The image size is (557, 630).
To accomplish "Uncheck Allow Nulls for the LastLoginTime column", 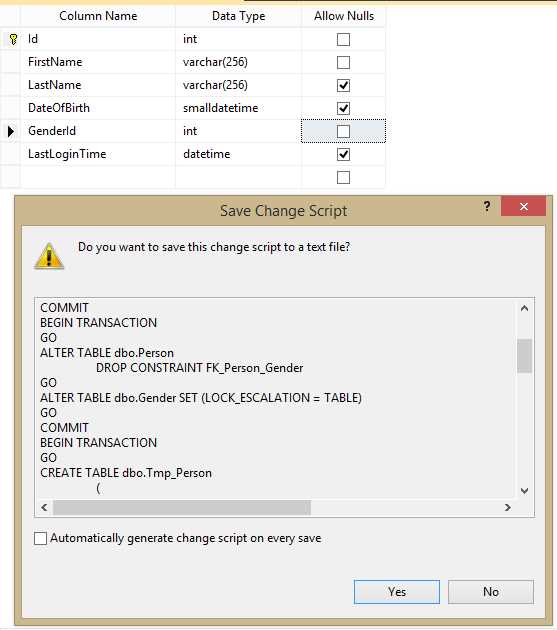I will (x=343, y=154).
